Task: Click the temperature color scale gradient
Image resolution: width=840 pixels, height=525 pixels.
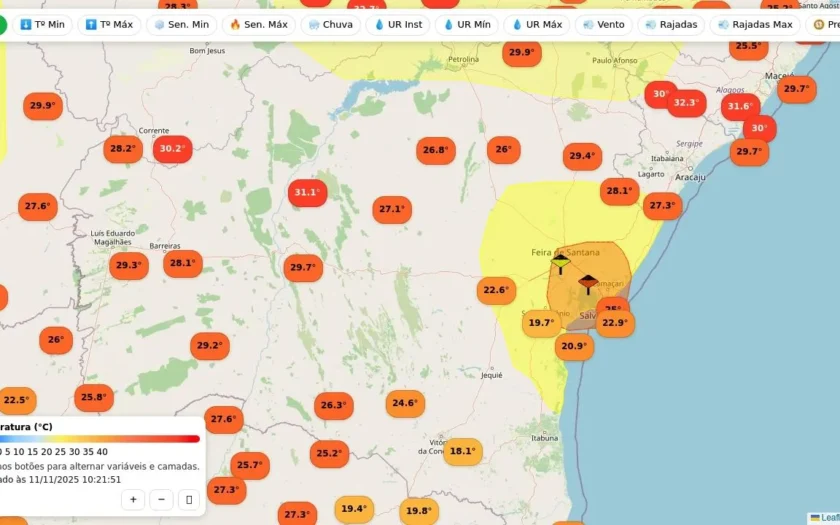Action: [x=100, y=439]
